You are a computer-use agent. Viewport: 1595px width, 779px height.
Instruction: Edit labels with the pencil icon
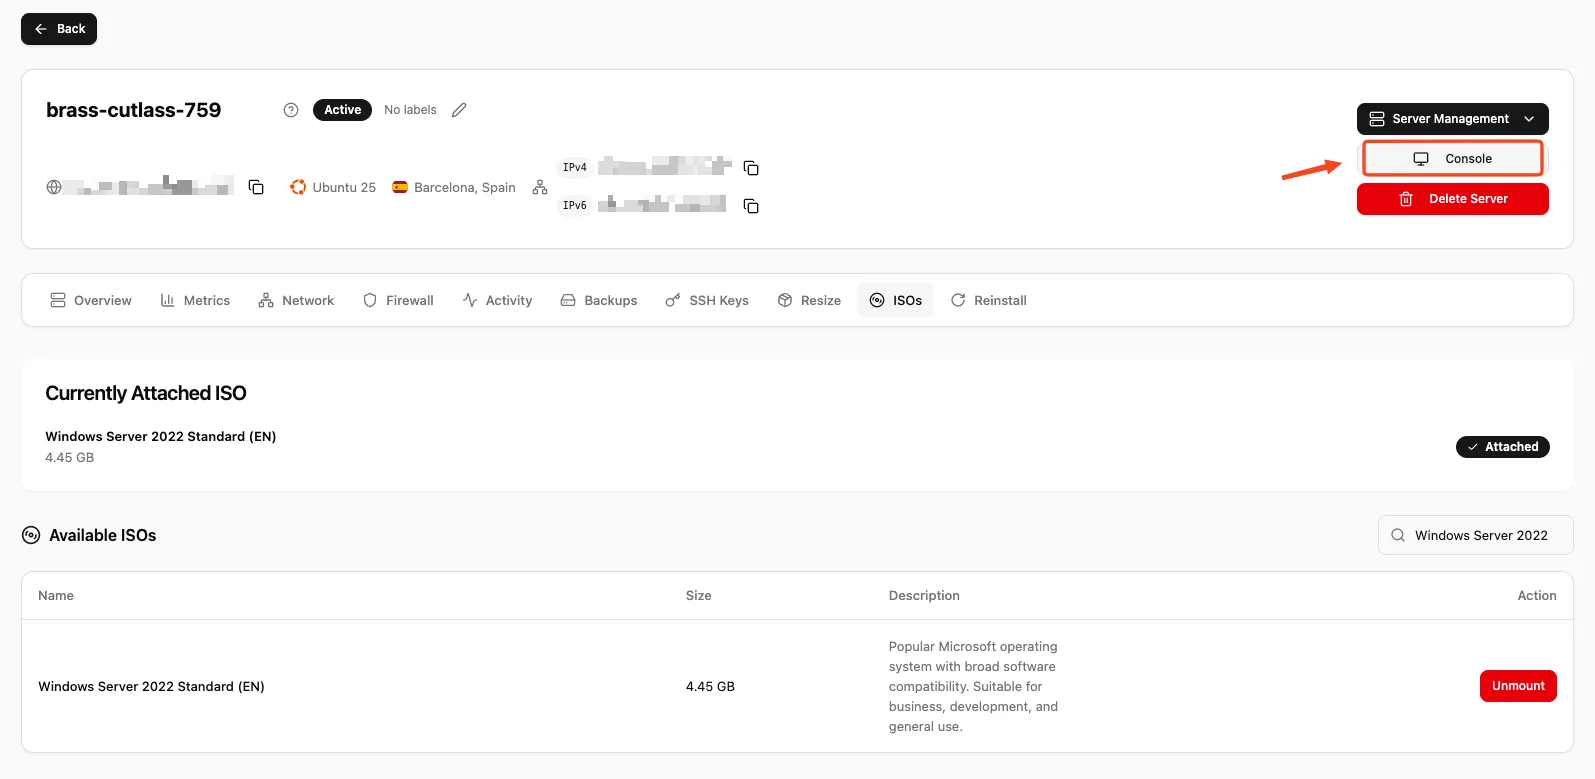459,110
